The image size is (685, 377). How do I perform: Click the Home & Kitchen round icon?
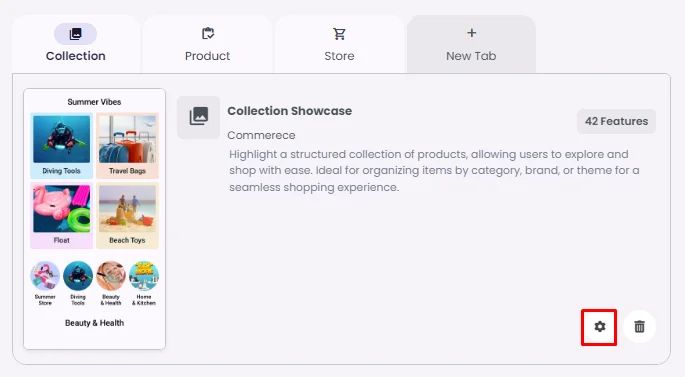click(144, 276)
